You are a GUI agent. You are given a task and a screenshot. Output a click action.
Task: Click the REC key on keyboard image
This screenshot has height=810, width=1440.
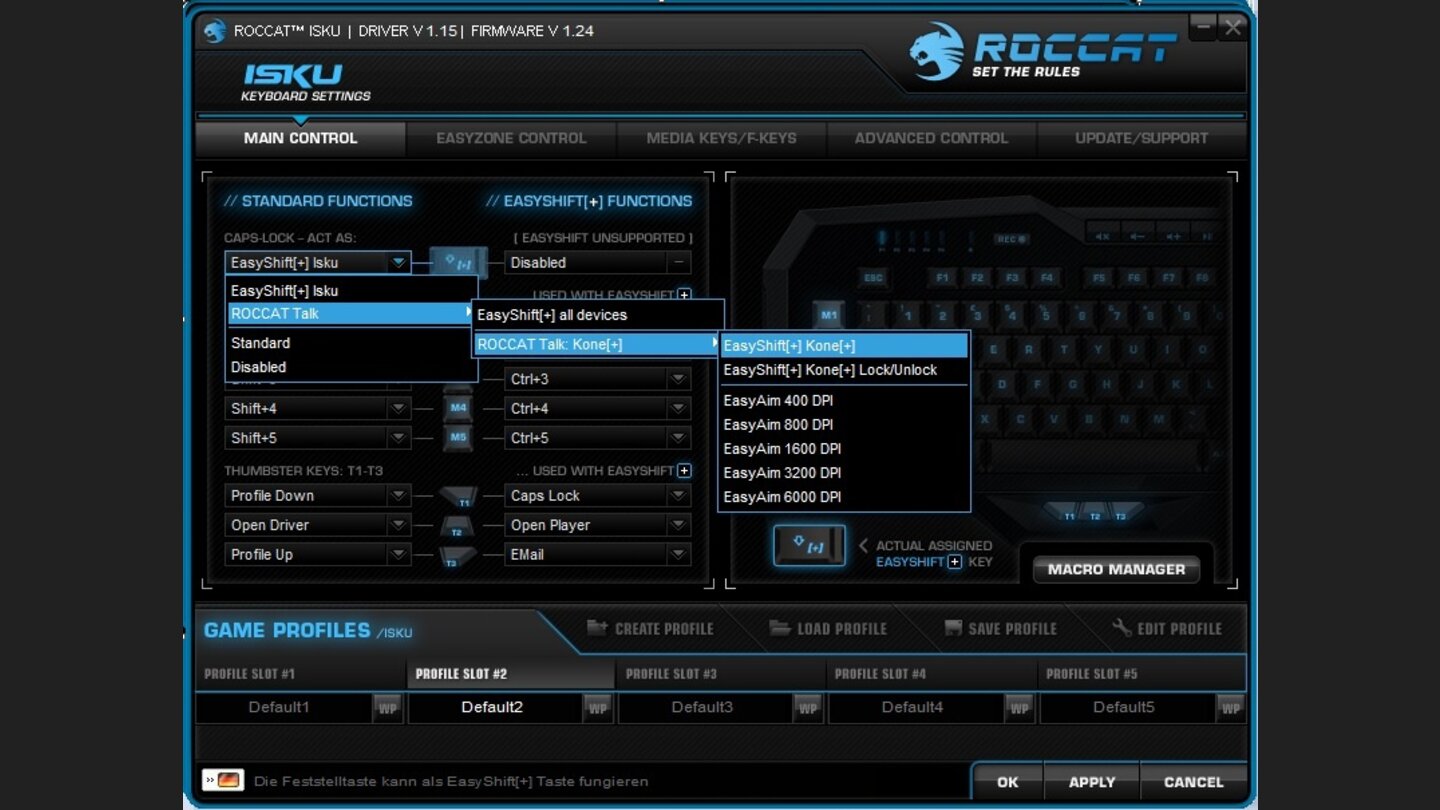(x=1011, y=239)
